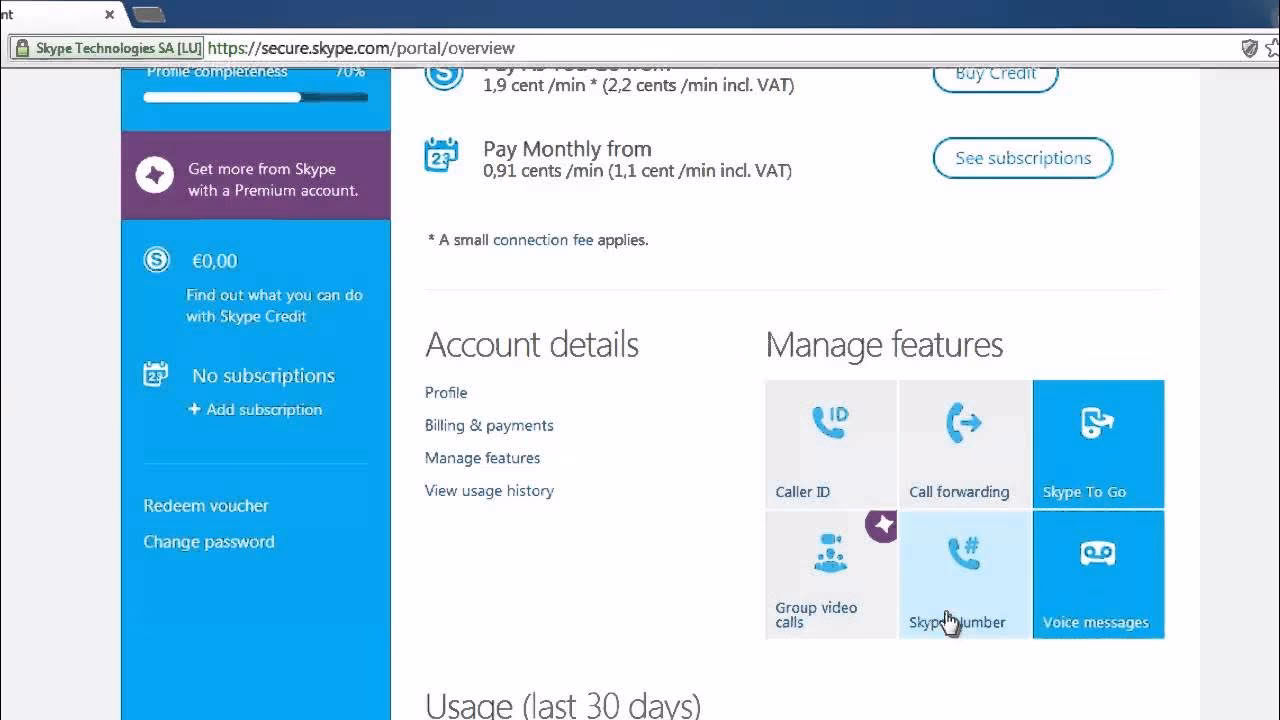Click the Skype Credit coin icon in sidebar
The image size is (1280, 720).
(x=156, y=259)
